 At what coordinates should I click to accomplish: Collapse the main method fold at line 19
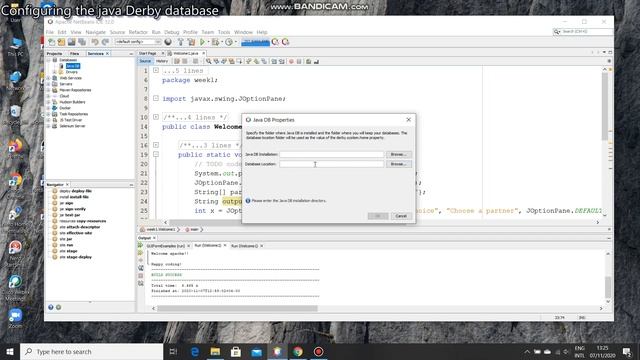tap(156, 155)
